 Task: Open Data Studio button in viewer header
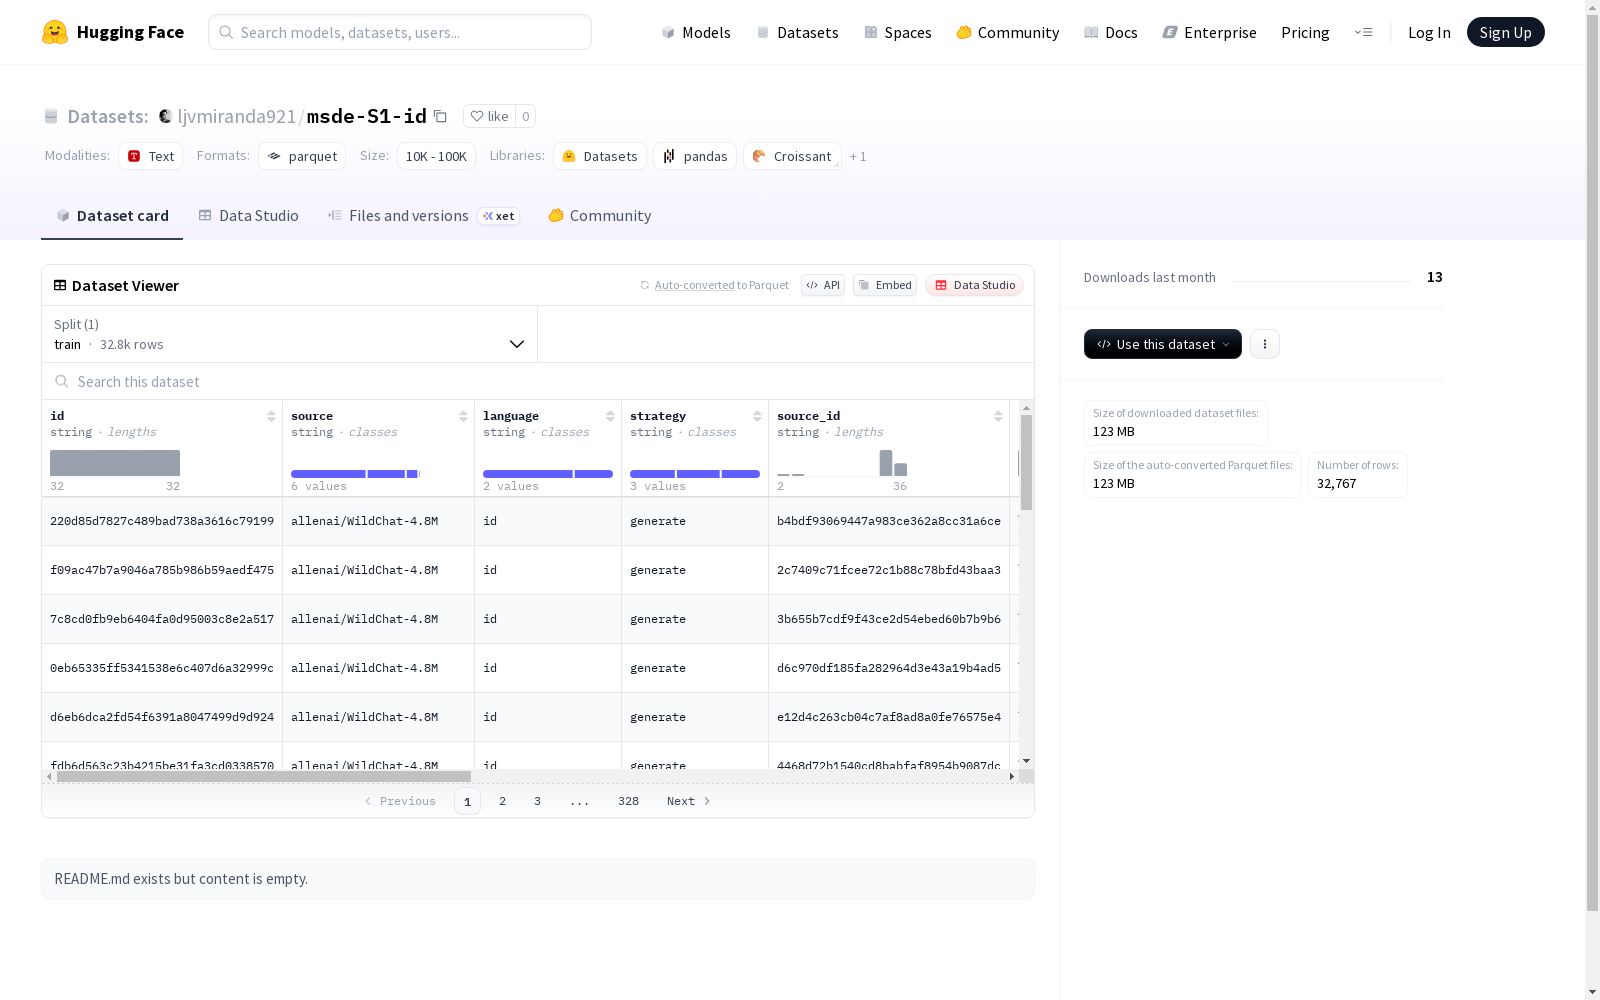974,285
